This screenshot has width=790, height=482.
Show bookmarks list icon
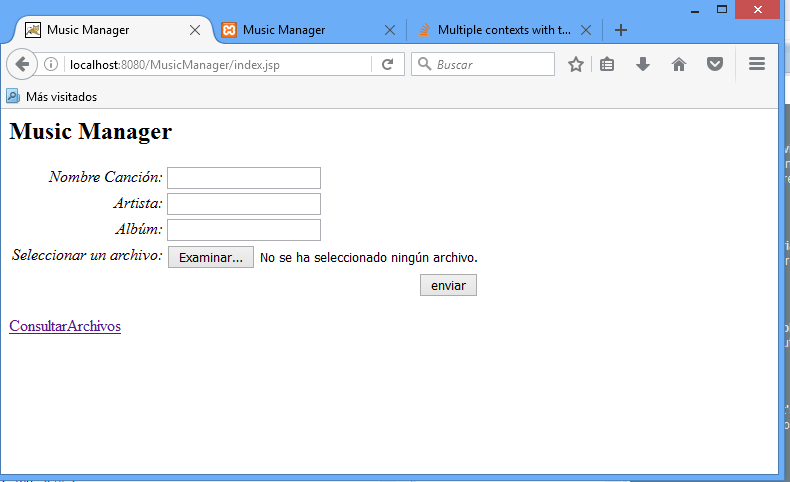point(607,65)
